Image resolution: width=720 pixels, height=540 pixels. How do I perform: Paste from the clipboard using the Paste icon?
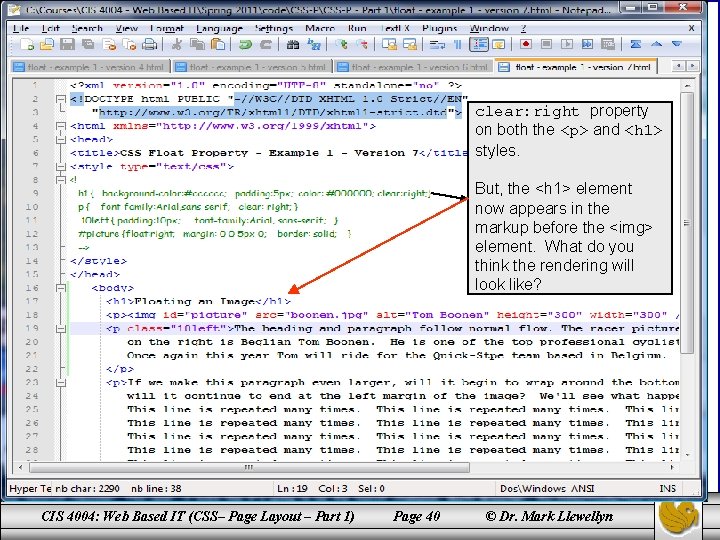coord(218,44)
